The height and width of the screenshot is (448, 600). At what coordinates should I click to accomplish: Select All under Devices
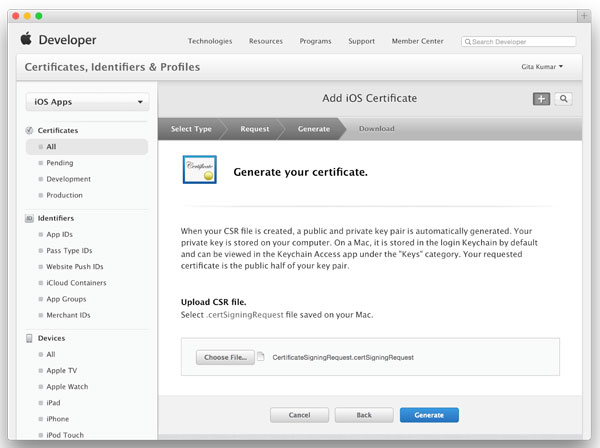click(51, 354)
